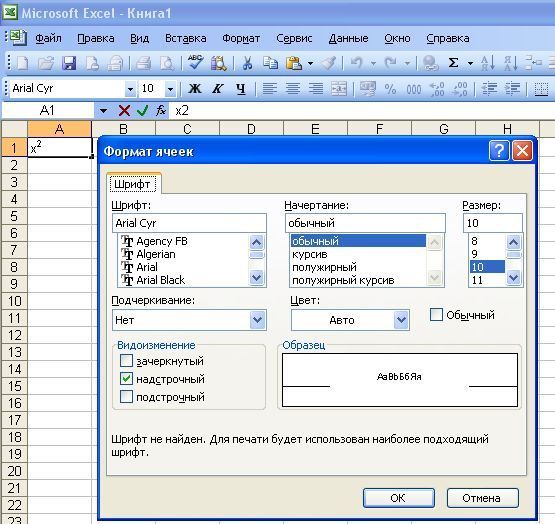Image resolution: width=555 pixels, height=524 pixels.
Task: Toggle italic К formatting
Action: [218, 89]
